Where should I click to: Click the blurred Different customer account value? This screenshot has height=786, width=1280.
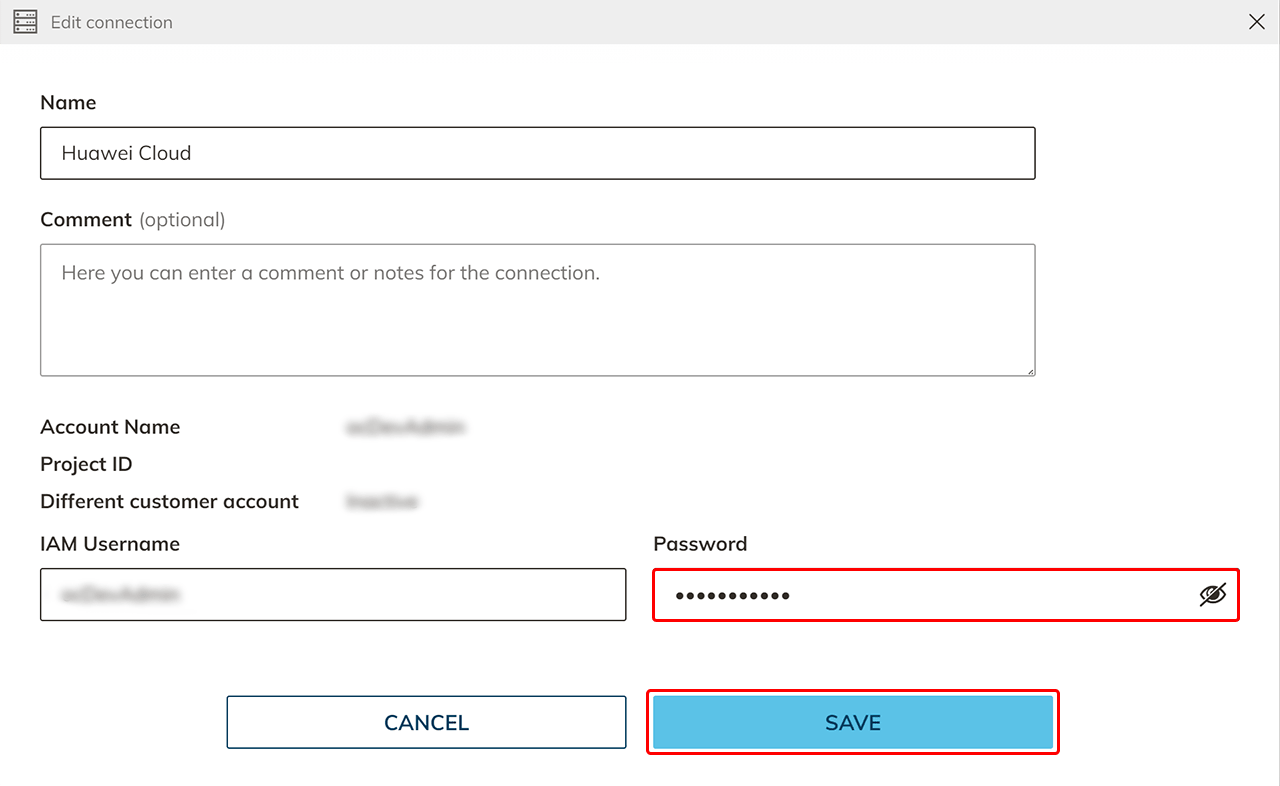coord(382,501)
